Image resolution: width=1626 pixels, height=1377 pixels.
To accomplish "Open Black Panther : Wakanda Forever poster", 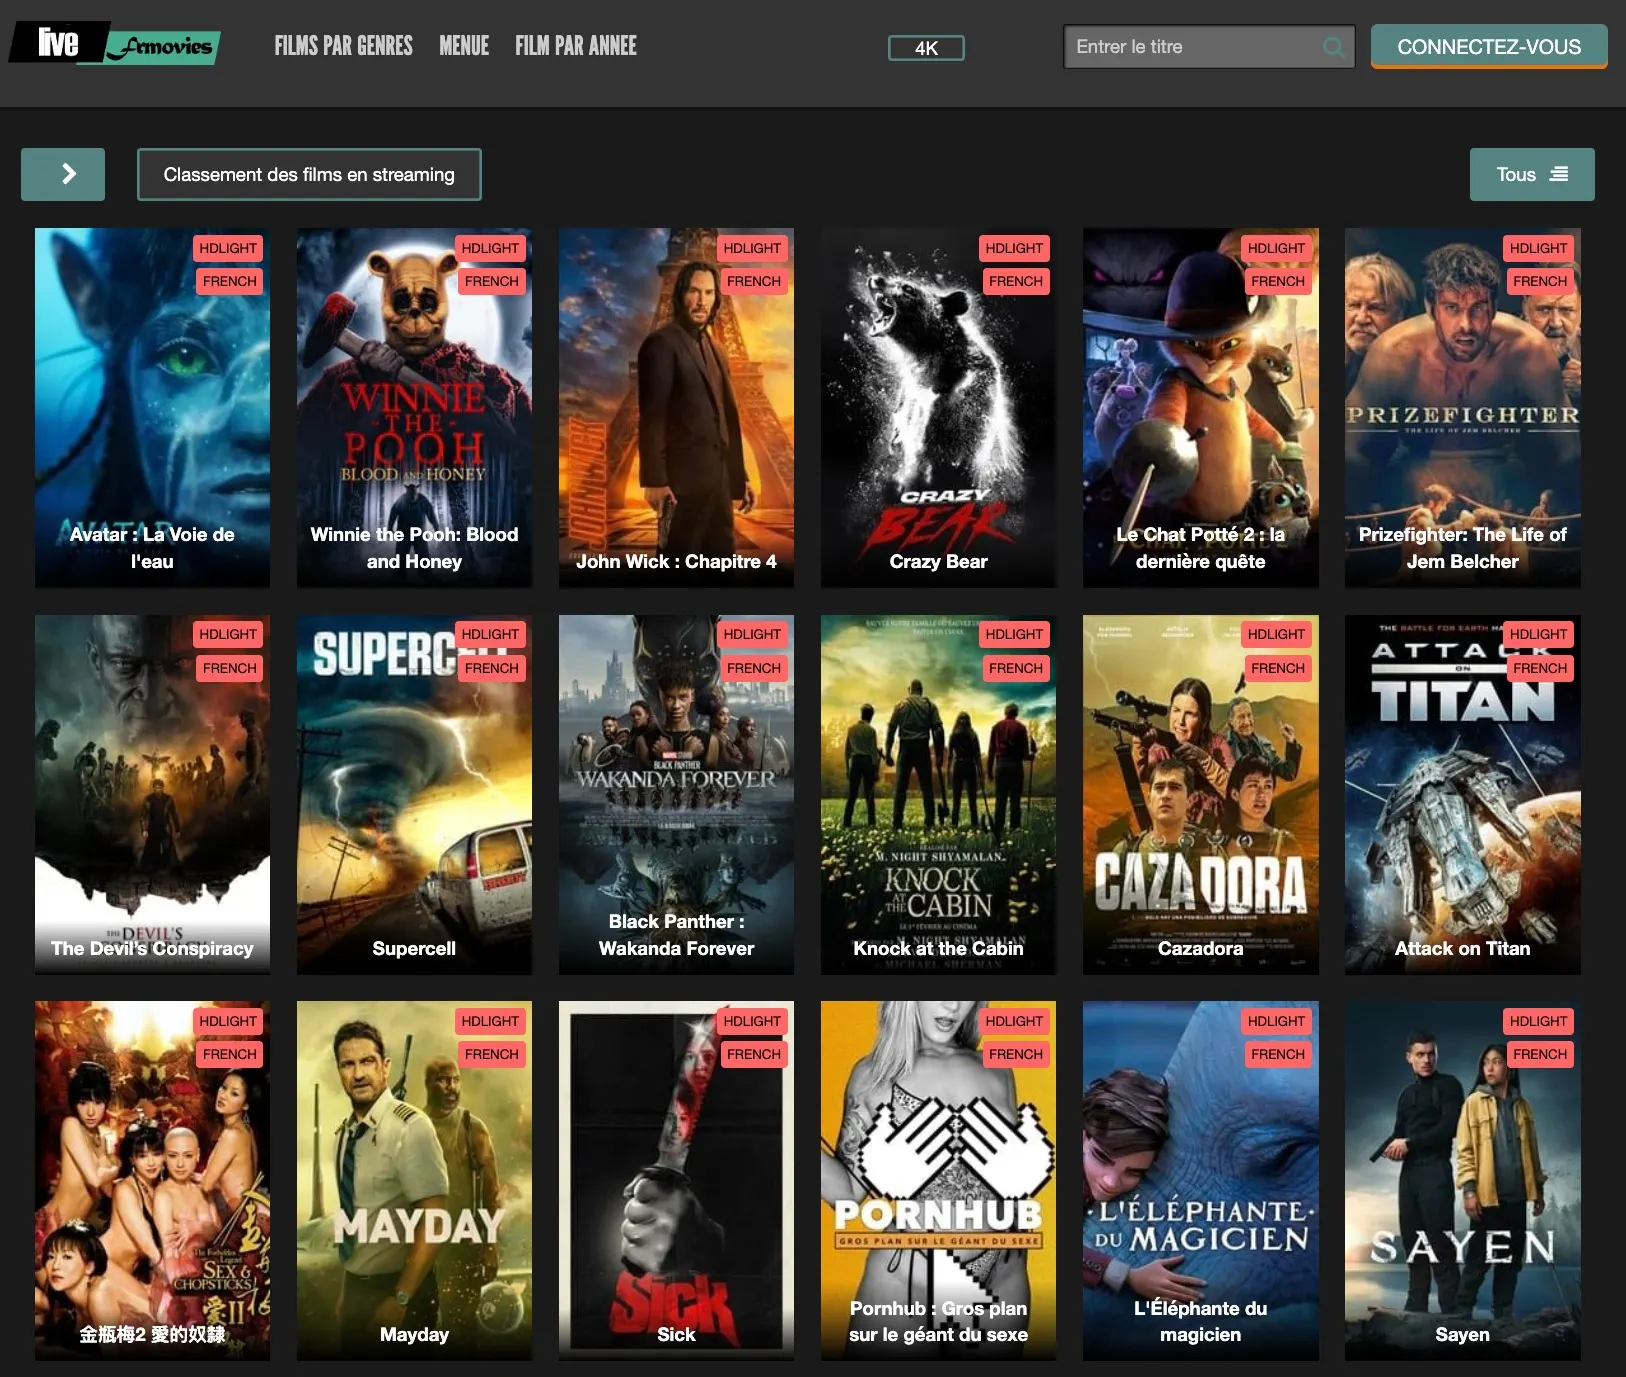I will tap(676, 795).
